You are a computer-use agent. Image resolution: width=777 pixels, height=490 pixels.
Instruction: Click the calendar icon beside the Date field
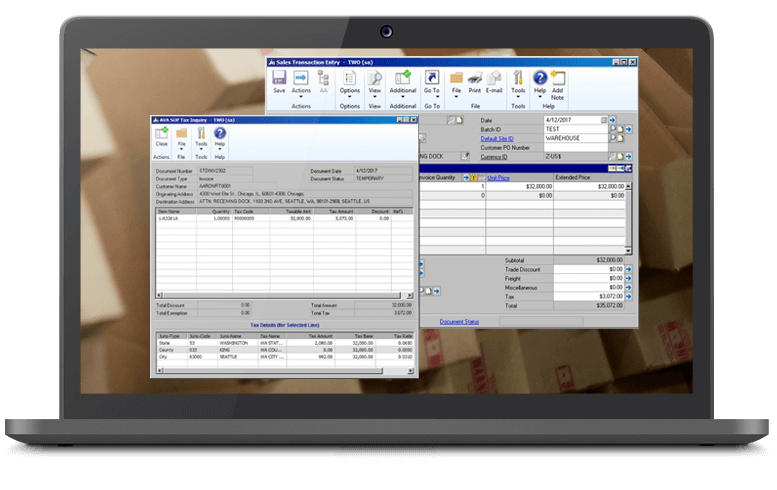pyautogui.click(x=603, y=119)
